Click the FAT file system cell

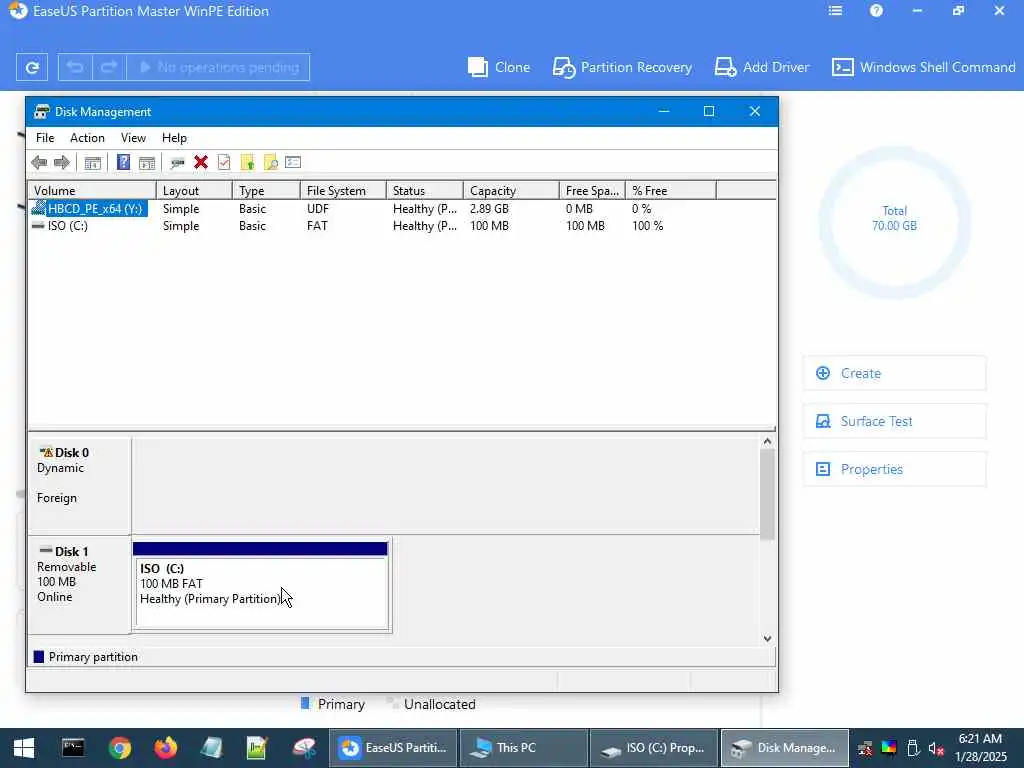(317, 226)
